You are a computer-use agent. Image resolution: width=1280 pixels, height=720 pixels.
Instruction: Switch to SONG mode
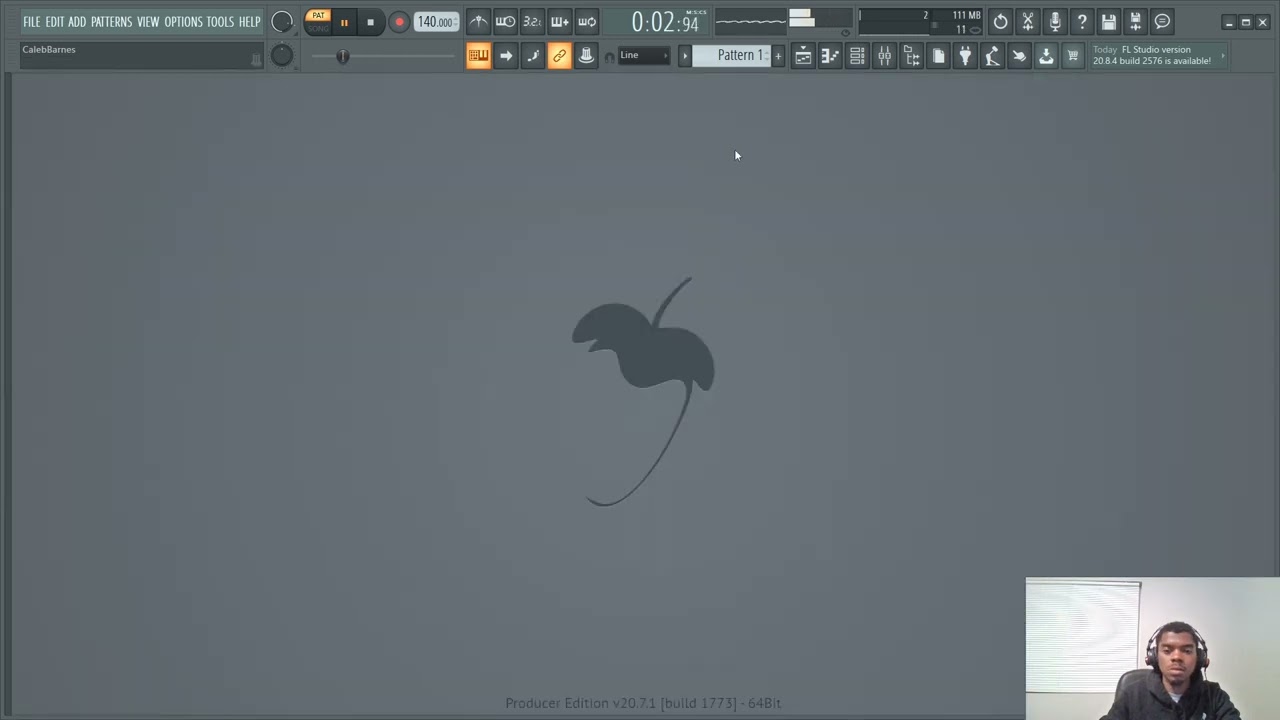pos(318,28)
